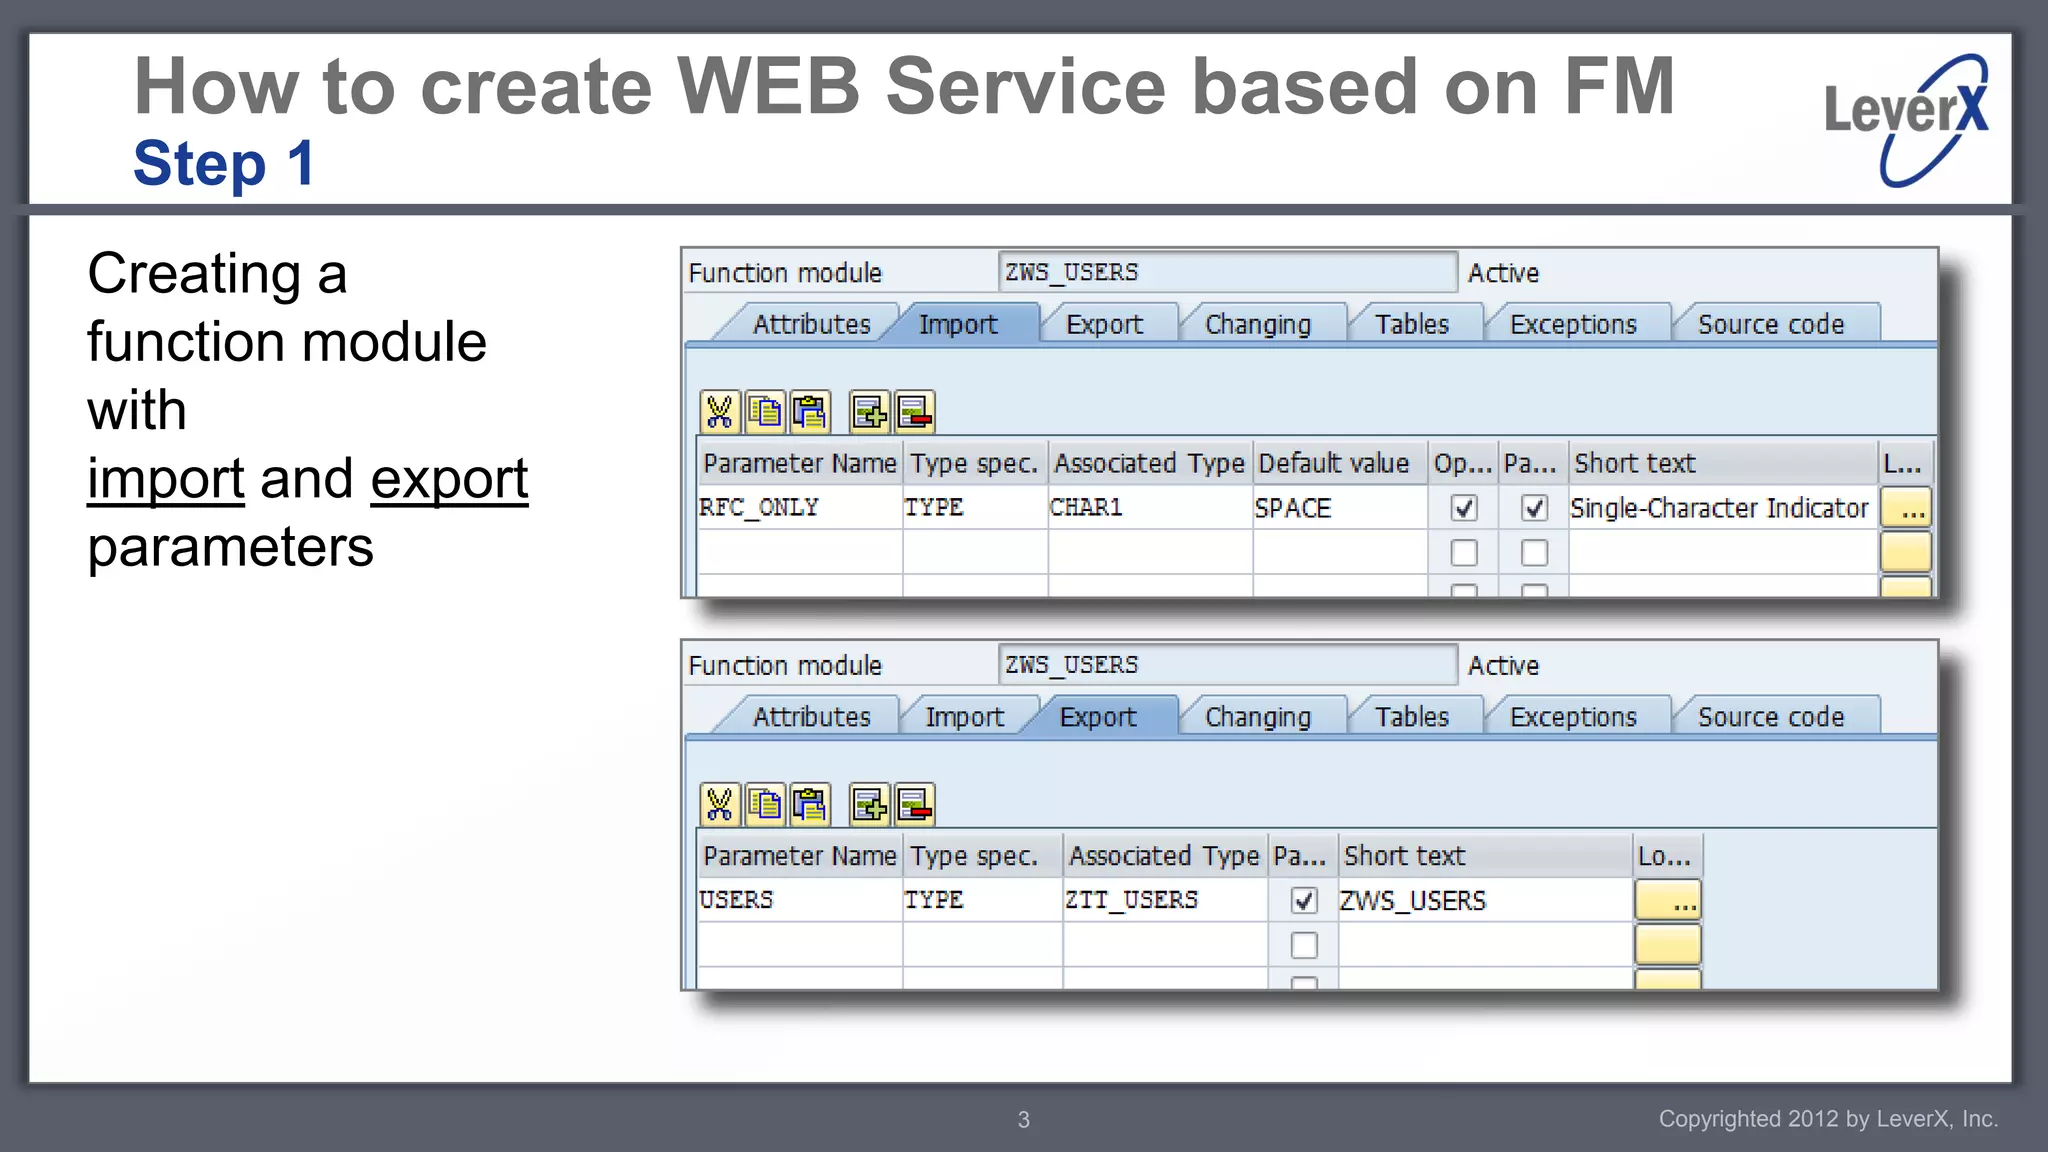This screenshot has height=1152, width=2048.
Task: Tick the Pass Value checkbox in the empty row below RFC_ONLY
Action: (x=1534, y=552)
